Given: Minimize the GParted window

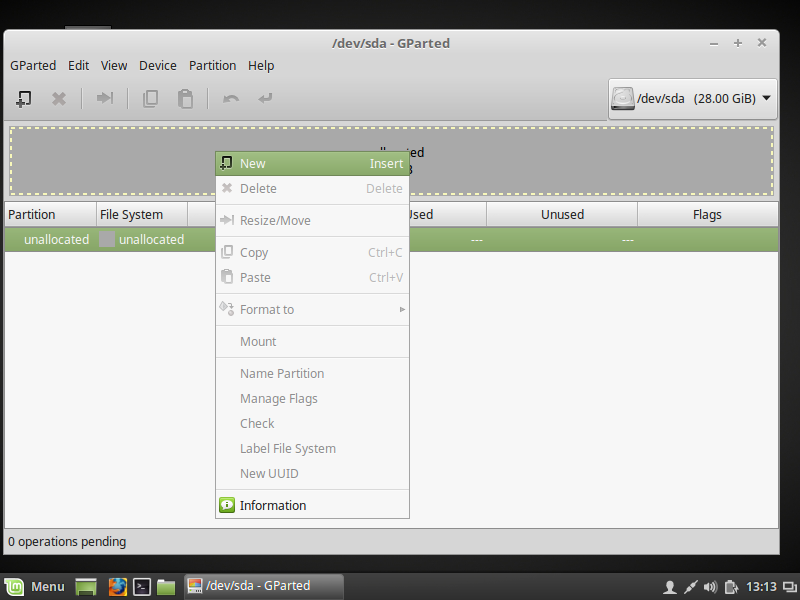Looking at the screenshot, I should point(714,44).
